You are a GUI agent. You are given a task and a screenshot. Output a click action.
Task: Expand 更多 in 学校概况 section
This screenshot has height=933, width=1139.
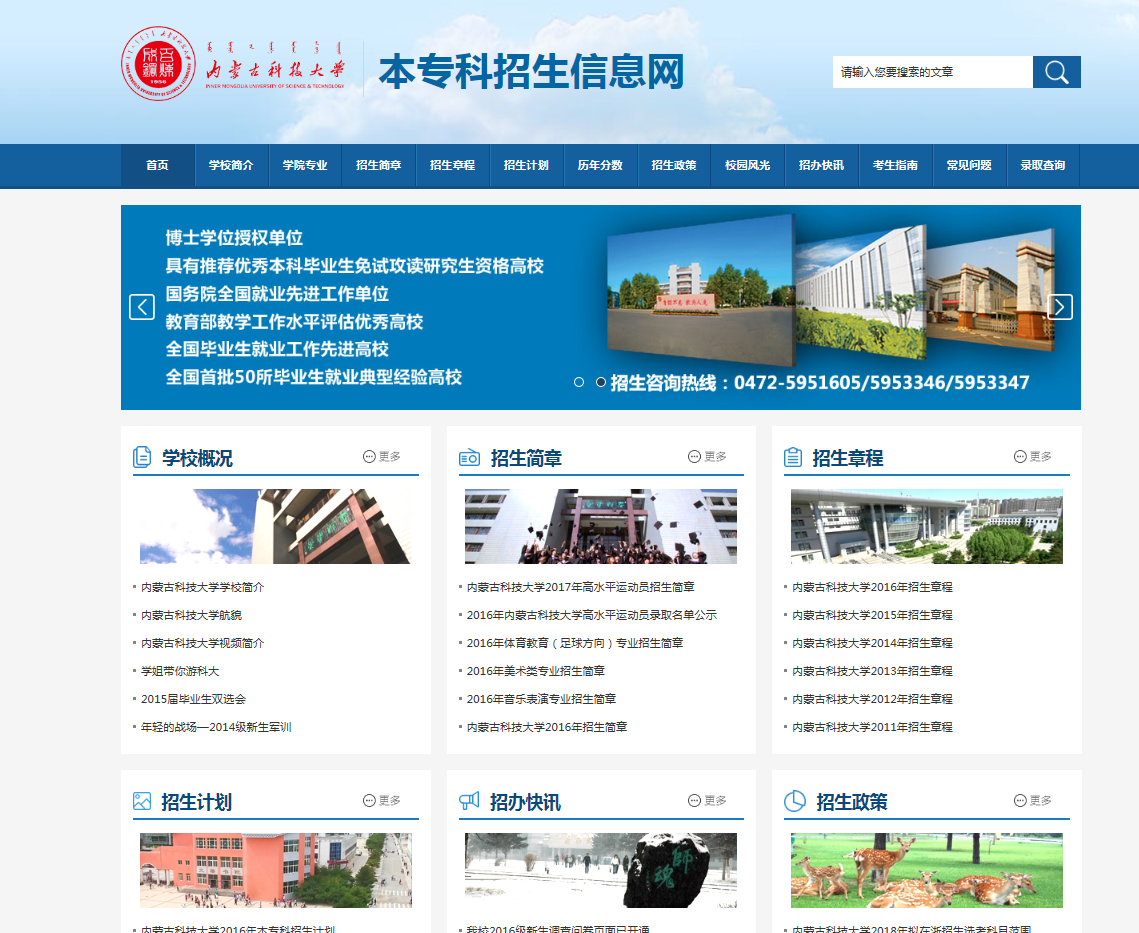pyautogui.click(x=382, y=457)
